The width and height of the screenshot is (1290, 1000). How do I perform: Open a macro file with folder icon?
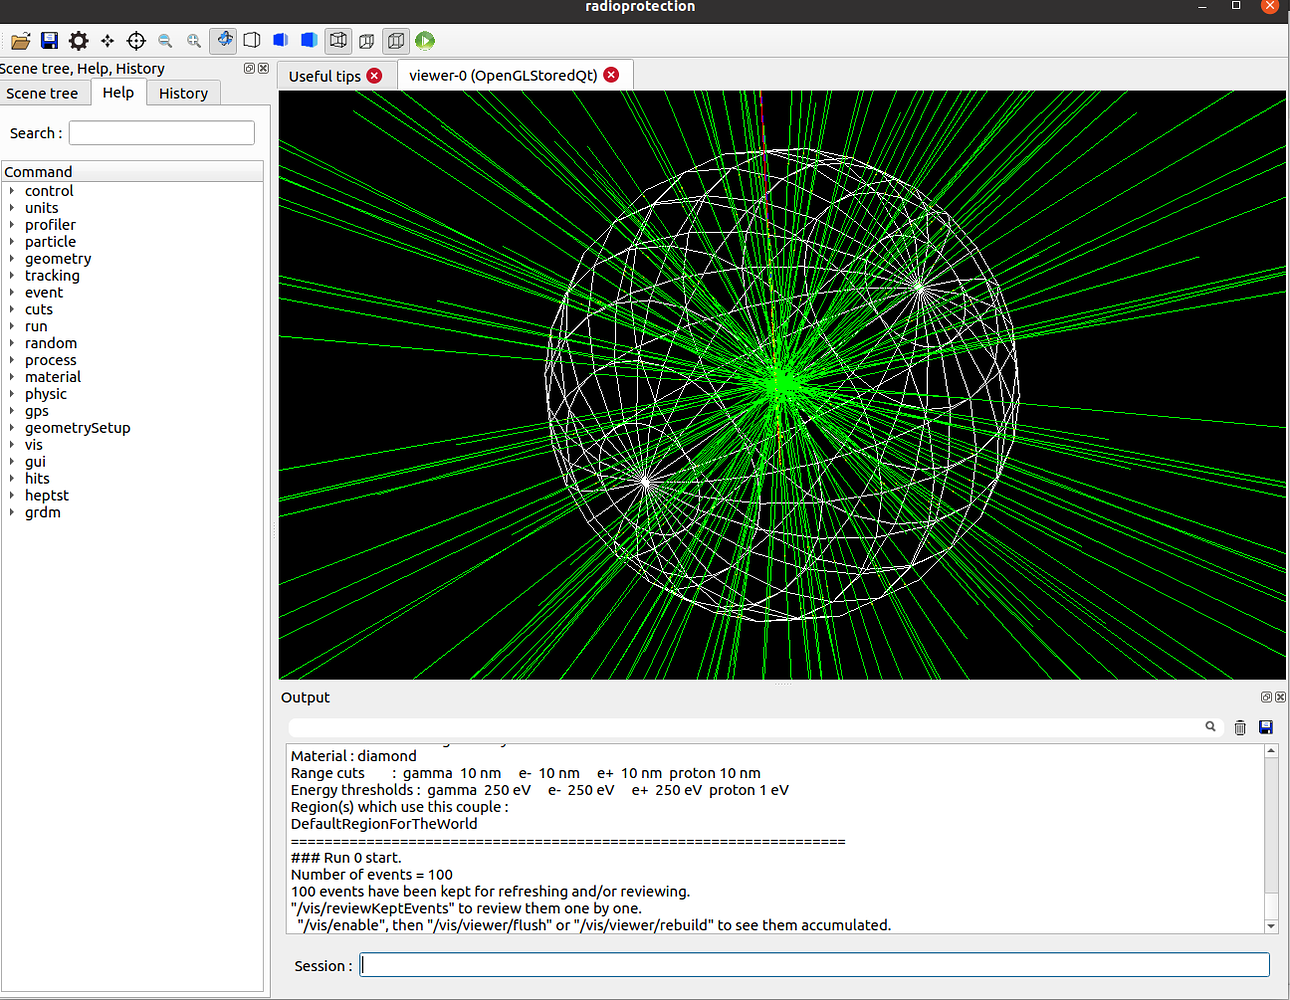[x=19, y=40]
